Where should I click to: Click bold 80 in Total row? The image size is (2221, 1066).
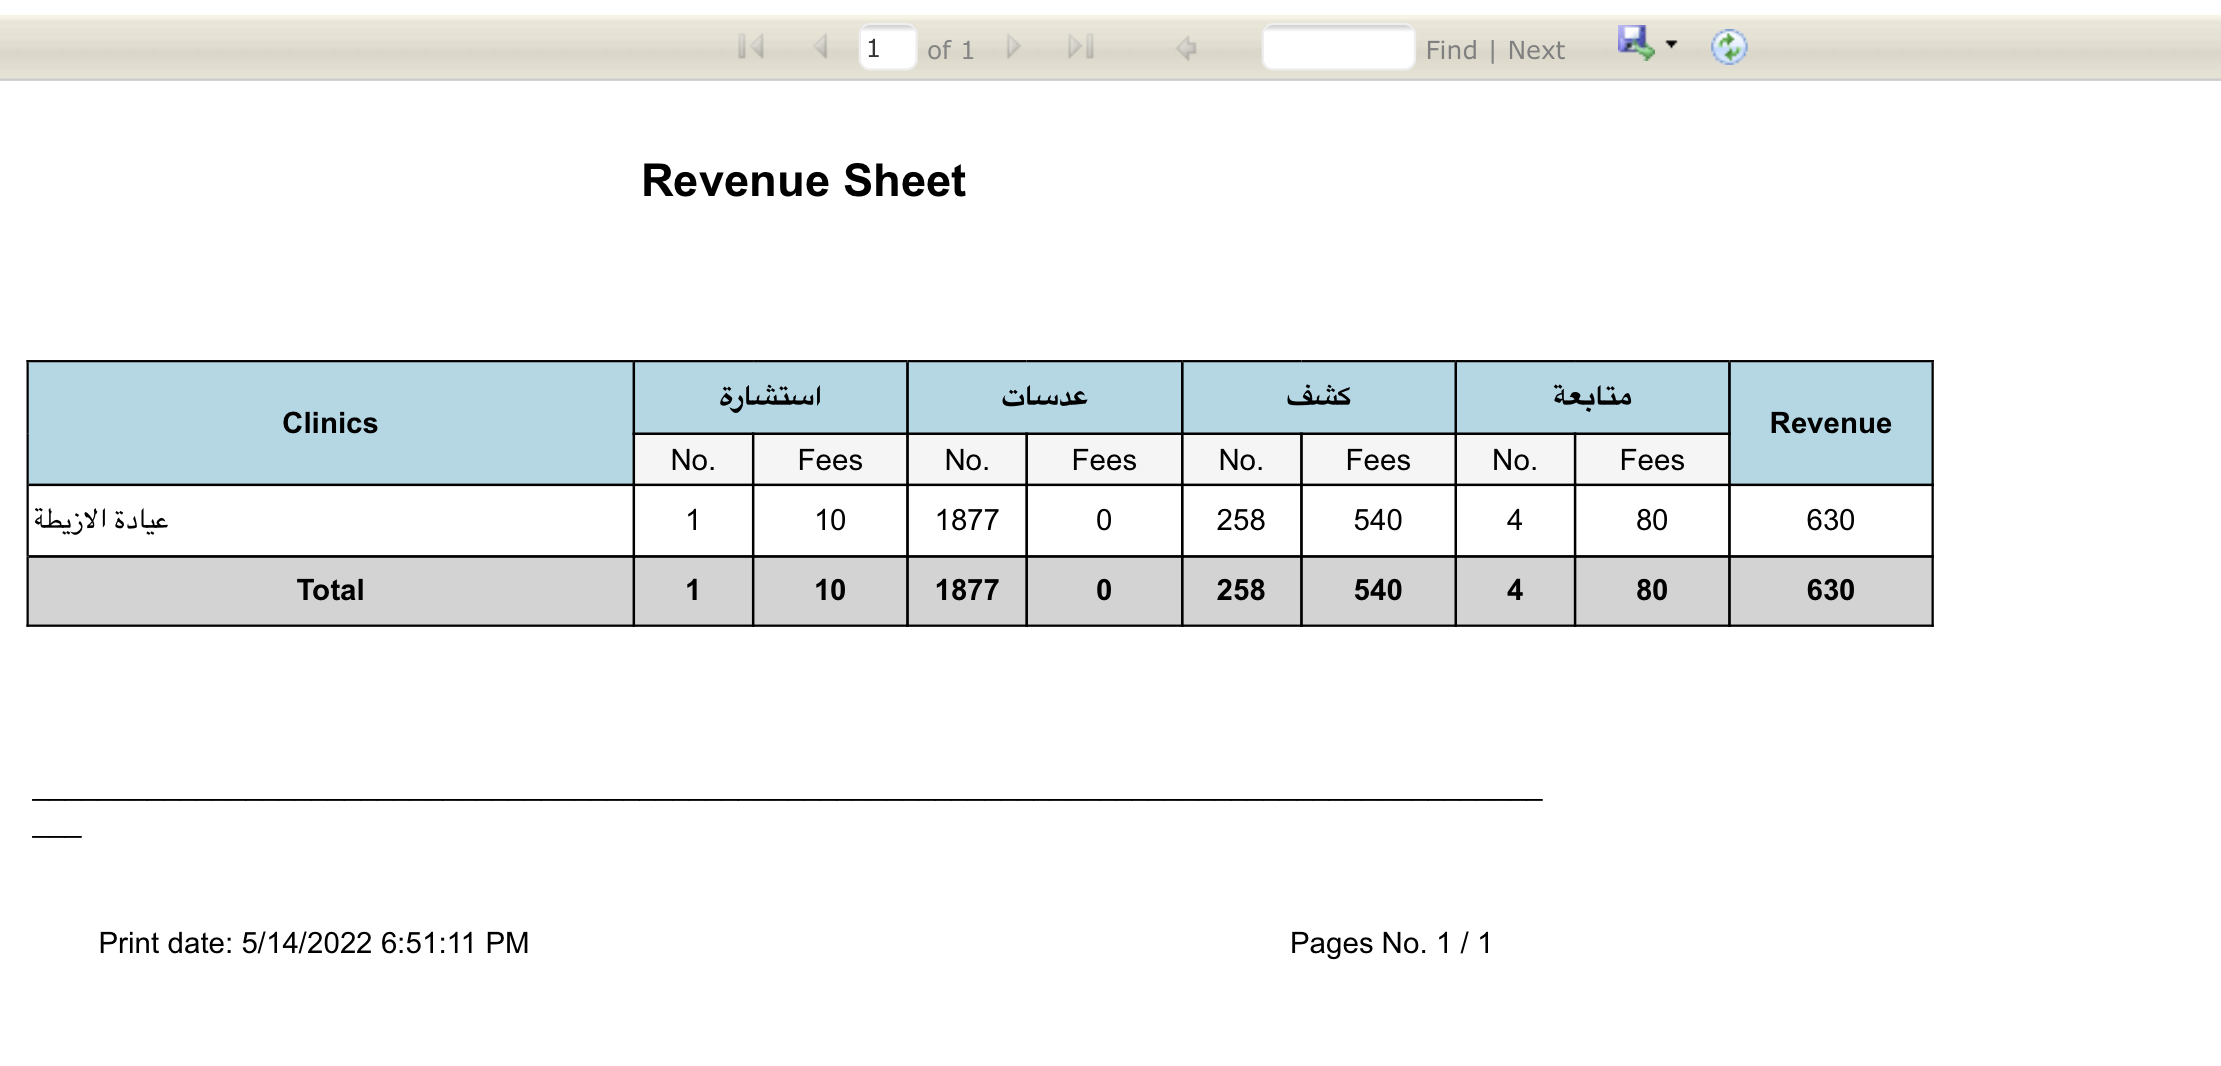coord(1652,590)
